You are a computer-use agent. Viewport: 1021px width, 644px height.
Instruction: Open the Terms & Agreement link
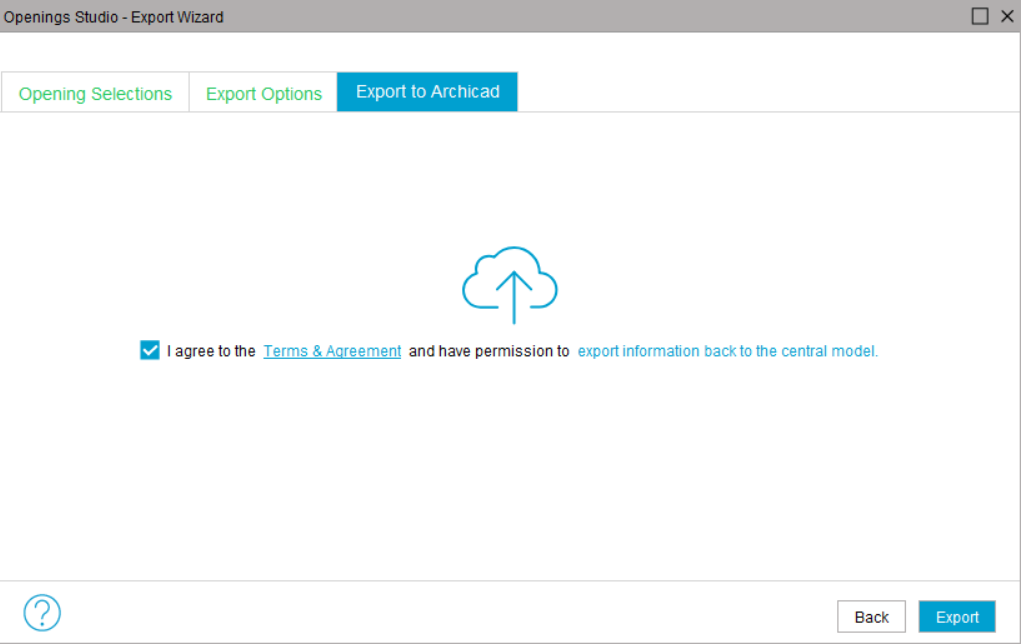click(332, 351)
